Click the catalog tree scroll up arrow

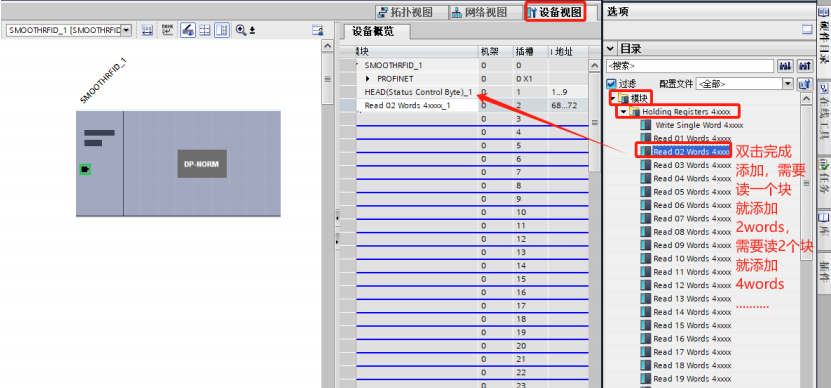(x=806, y=99)
